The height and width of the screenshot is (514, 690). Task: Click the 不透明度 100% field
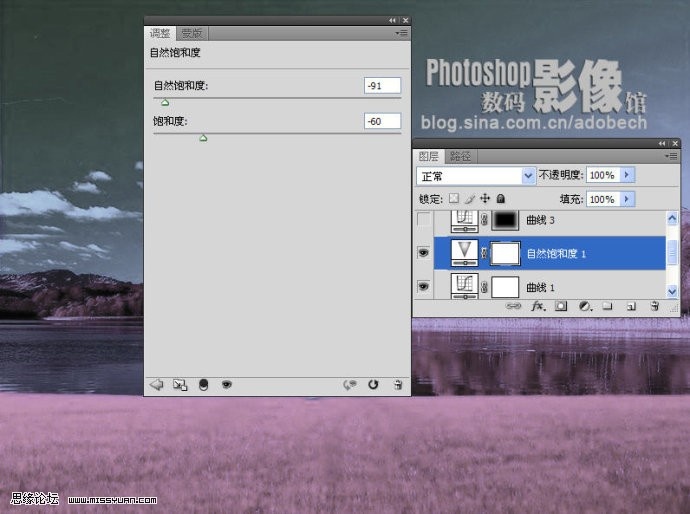603,175
